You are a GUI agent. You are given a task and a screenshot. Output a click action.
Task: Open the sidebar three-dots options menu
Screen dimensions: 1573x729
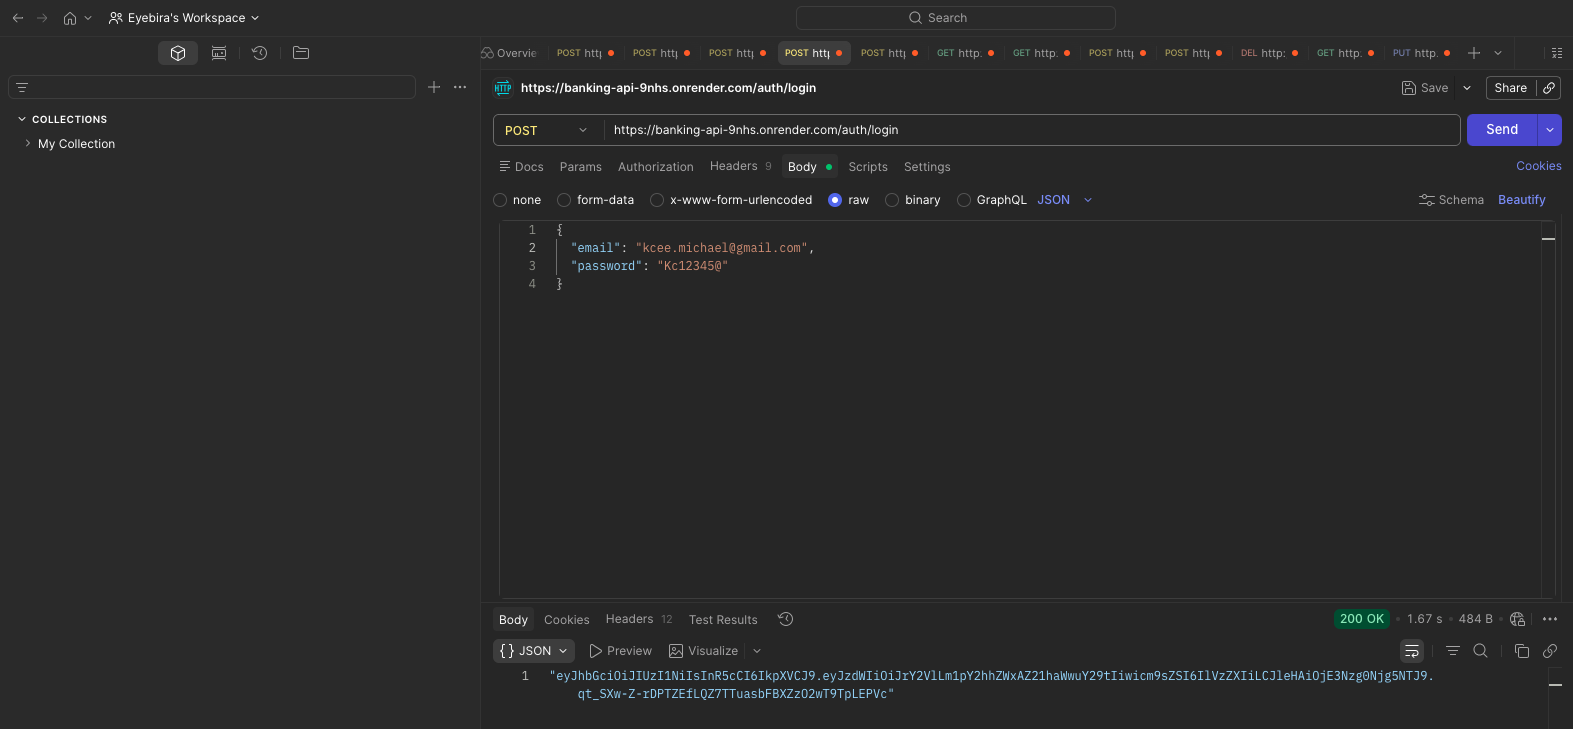point(460,87)
